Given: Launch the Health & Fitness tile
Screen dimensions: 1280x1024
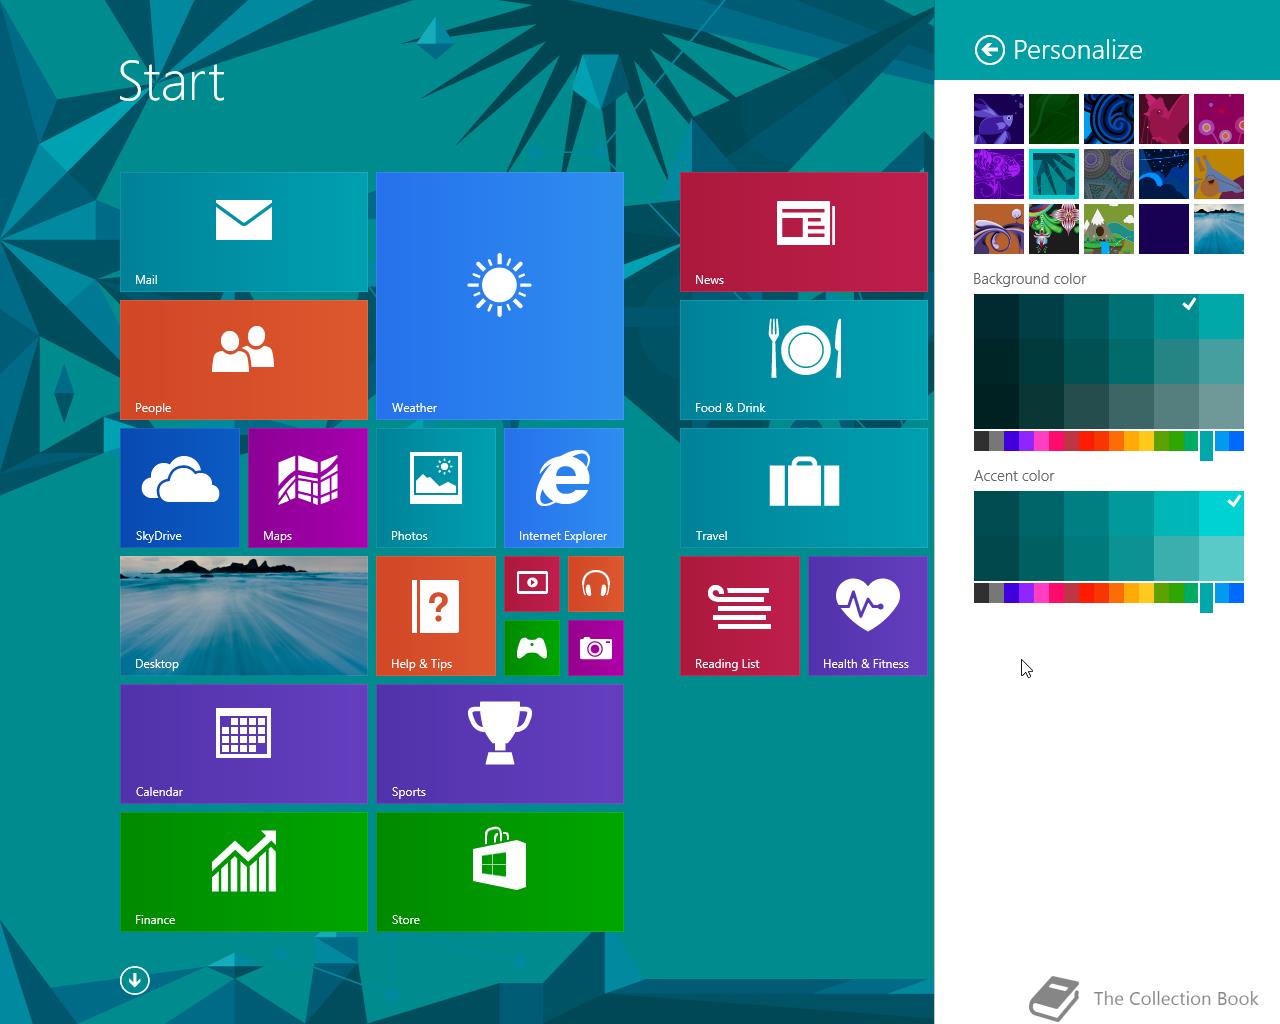Looking at the screenshot, I should 868,616.
